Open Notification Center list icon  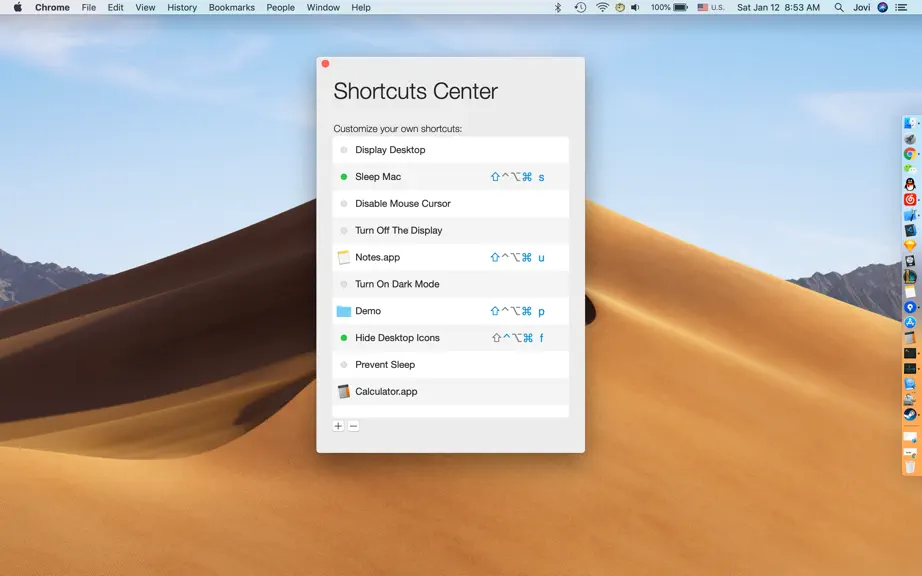coord(901,8)
